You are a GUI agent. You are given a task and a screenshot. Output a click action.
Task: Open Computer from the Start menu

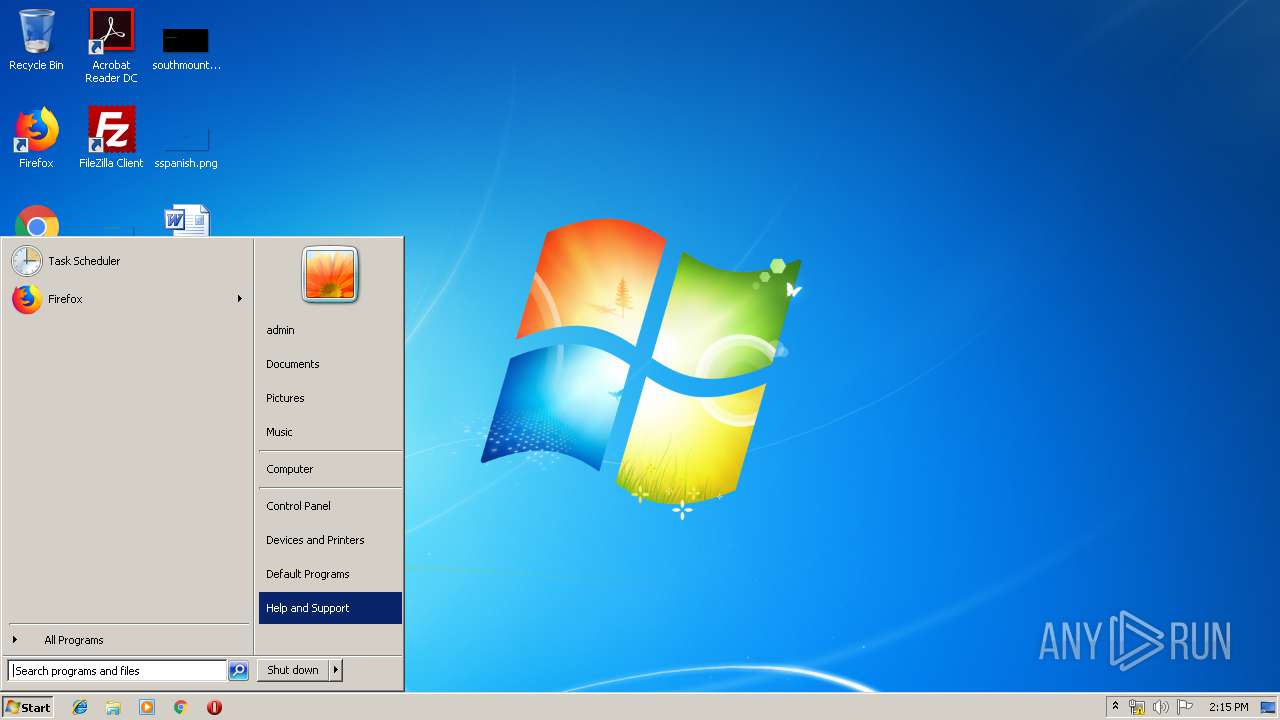(330, 469)
